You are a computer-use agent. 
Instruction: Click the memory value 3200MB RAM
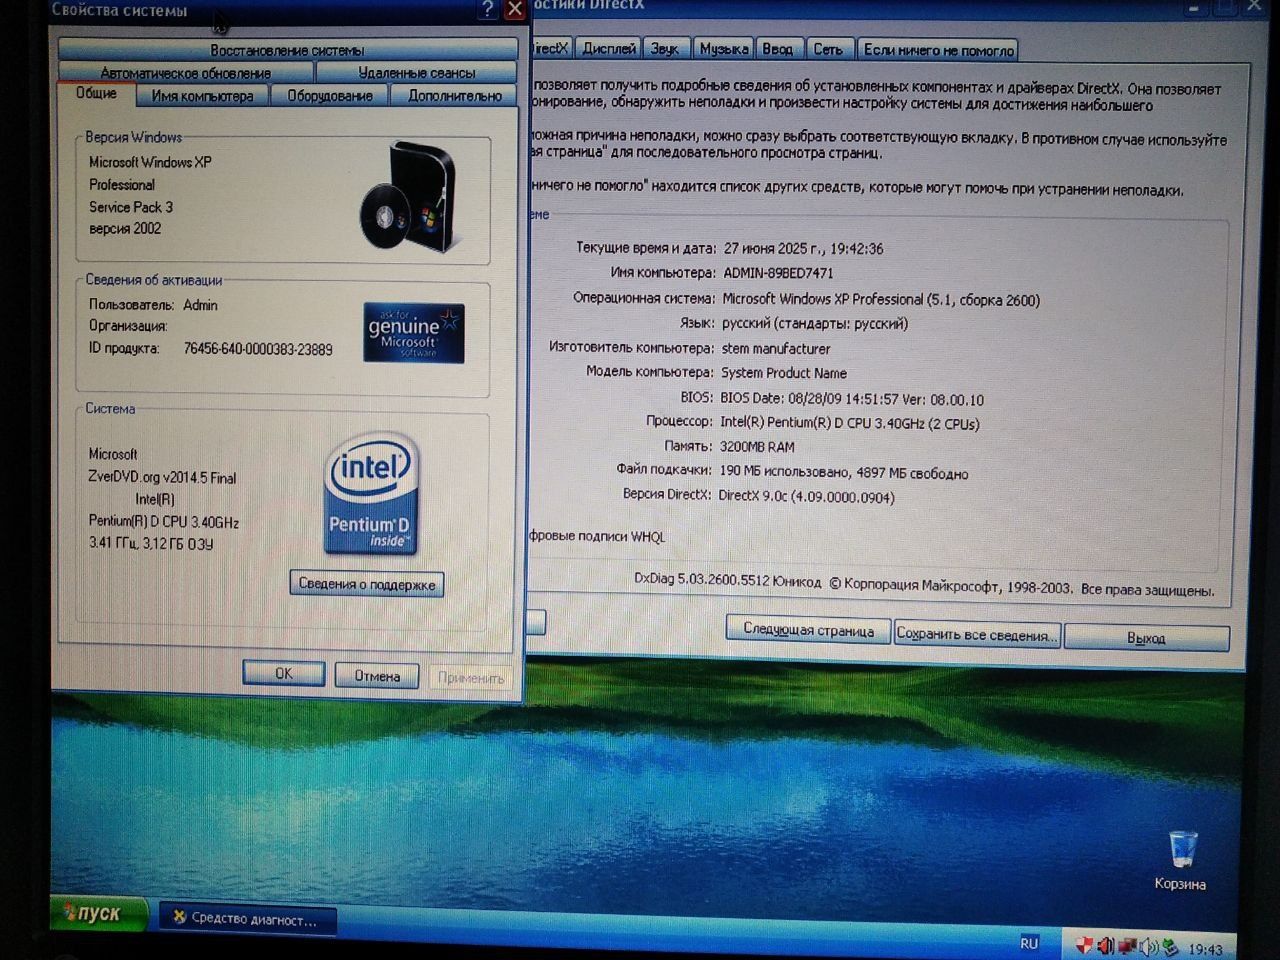757,447
